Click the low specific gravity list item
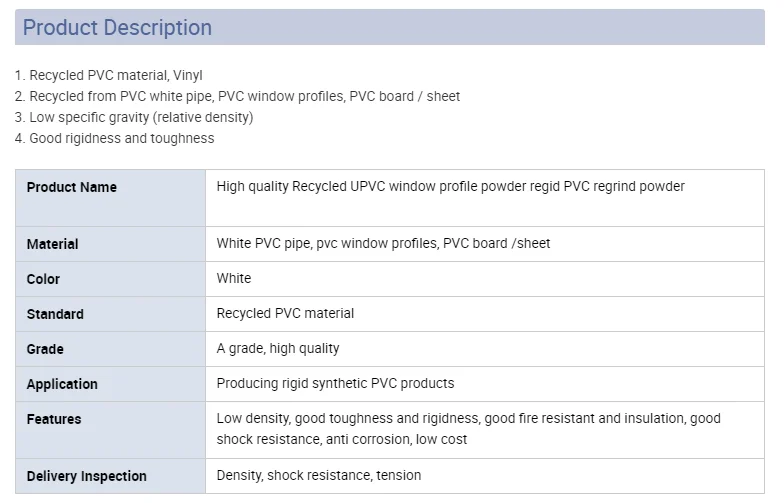Viewport: 784px width, 503px height. pyautogui.click(x=134, y=117)
